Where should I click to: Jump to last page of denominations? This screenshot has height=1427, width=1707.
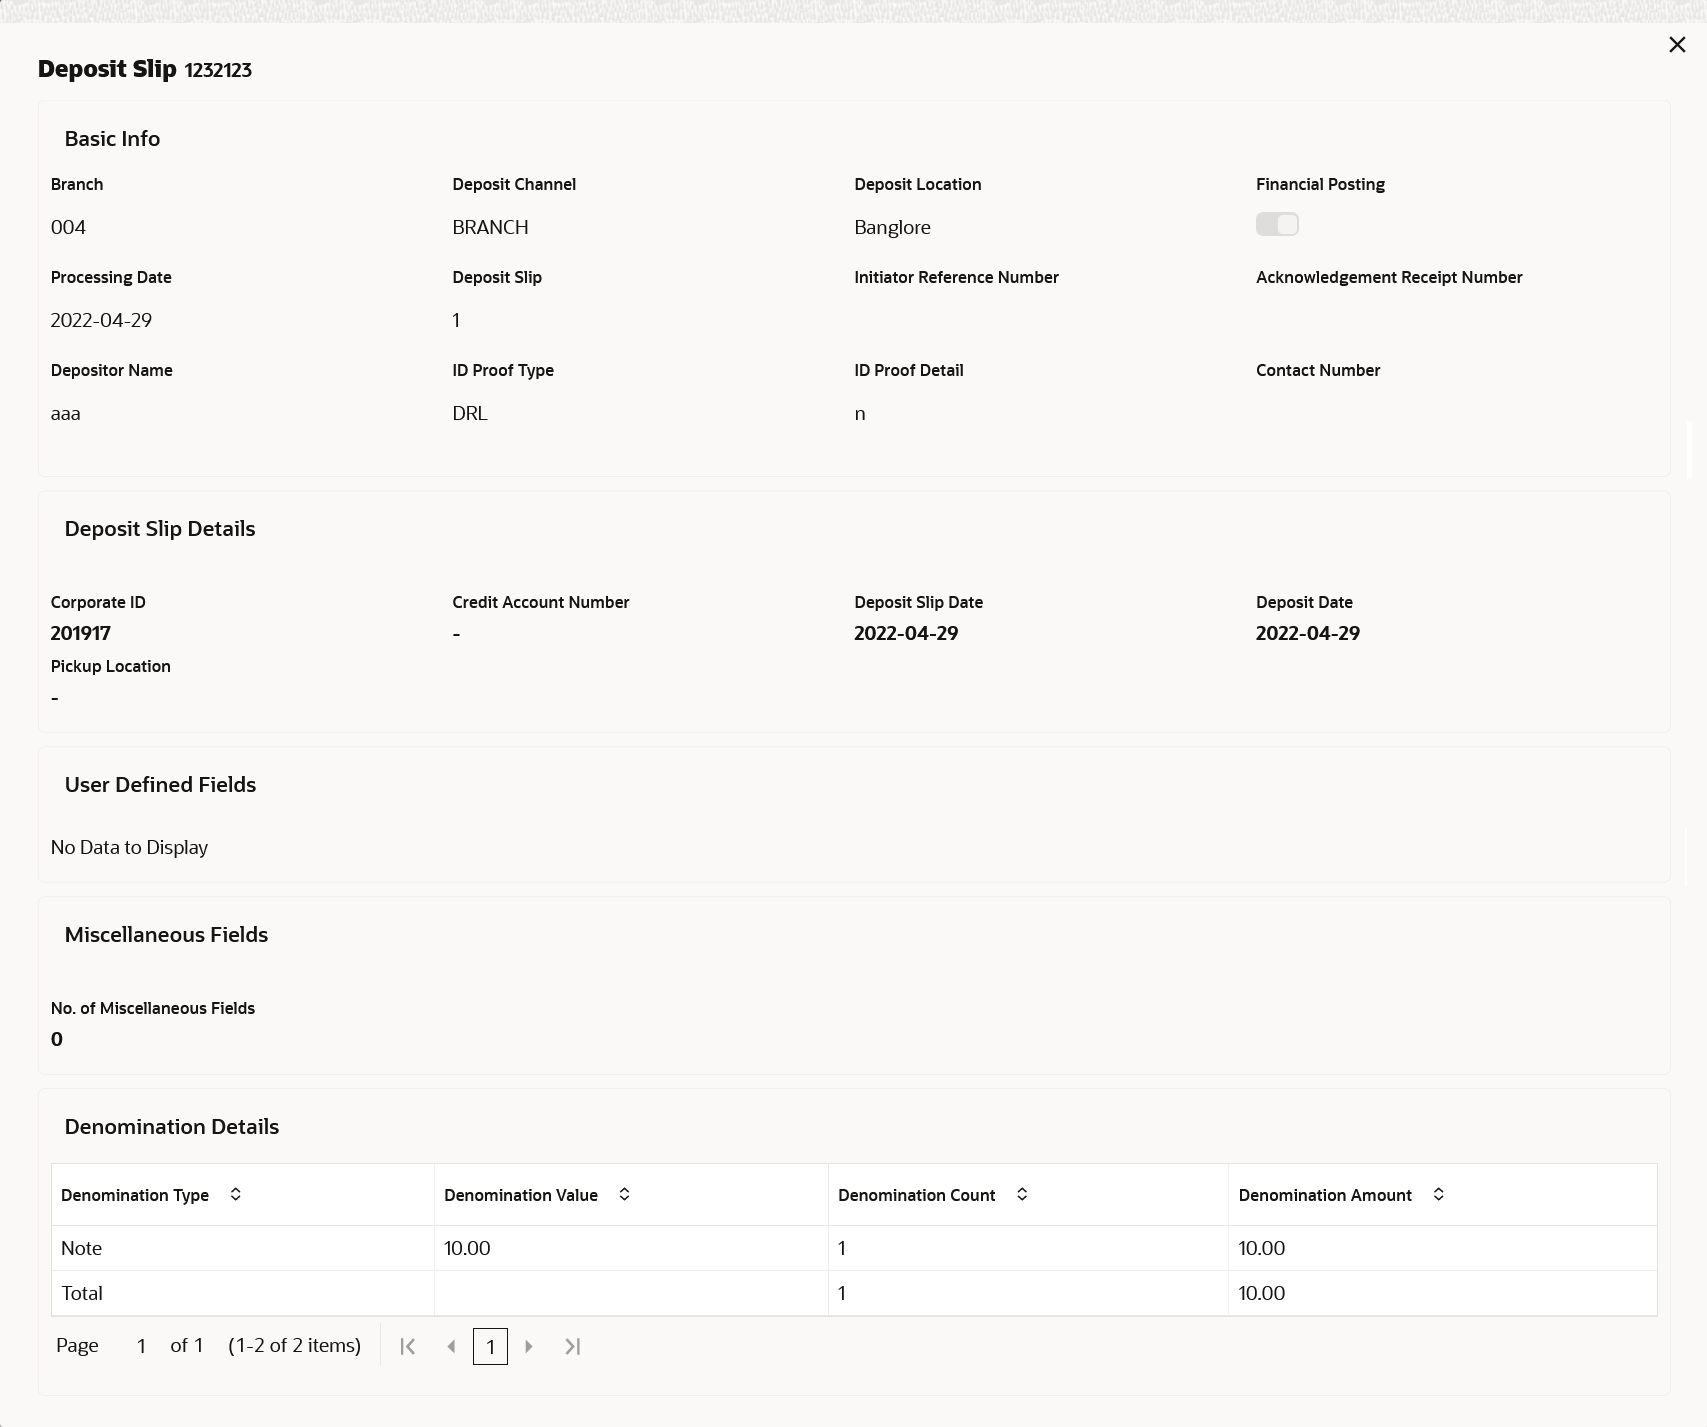[x=573, y=1346]
